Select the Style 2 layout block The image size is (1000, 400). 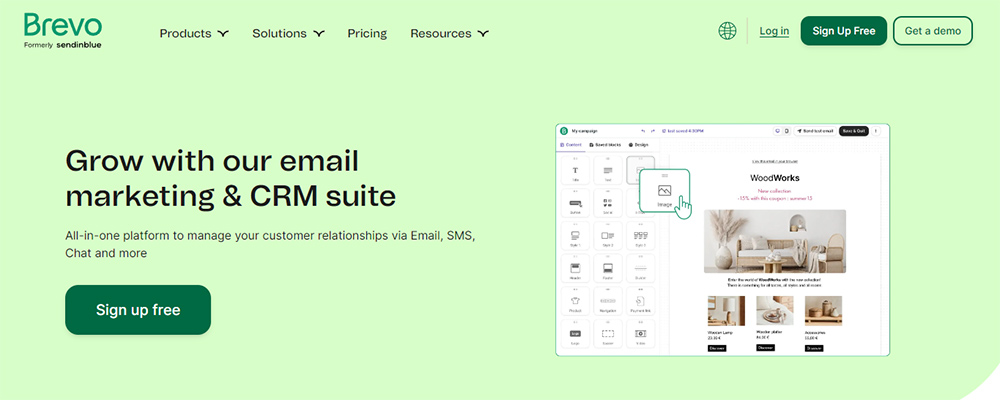608,237
